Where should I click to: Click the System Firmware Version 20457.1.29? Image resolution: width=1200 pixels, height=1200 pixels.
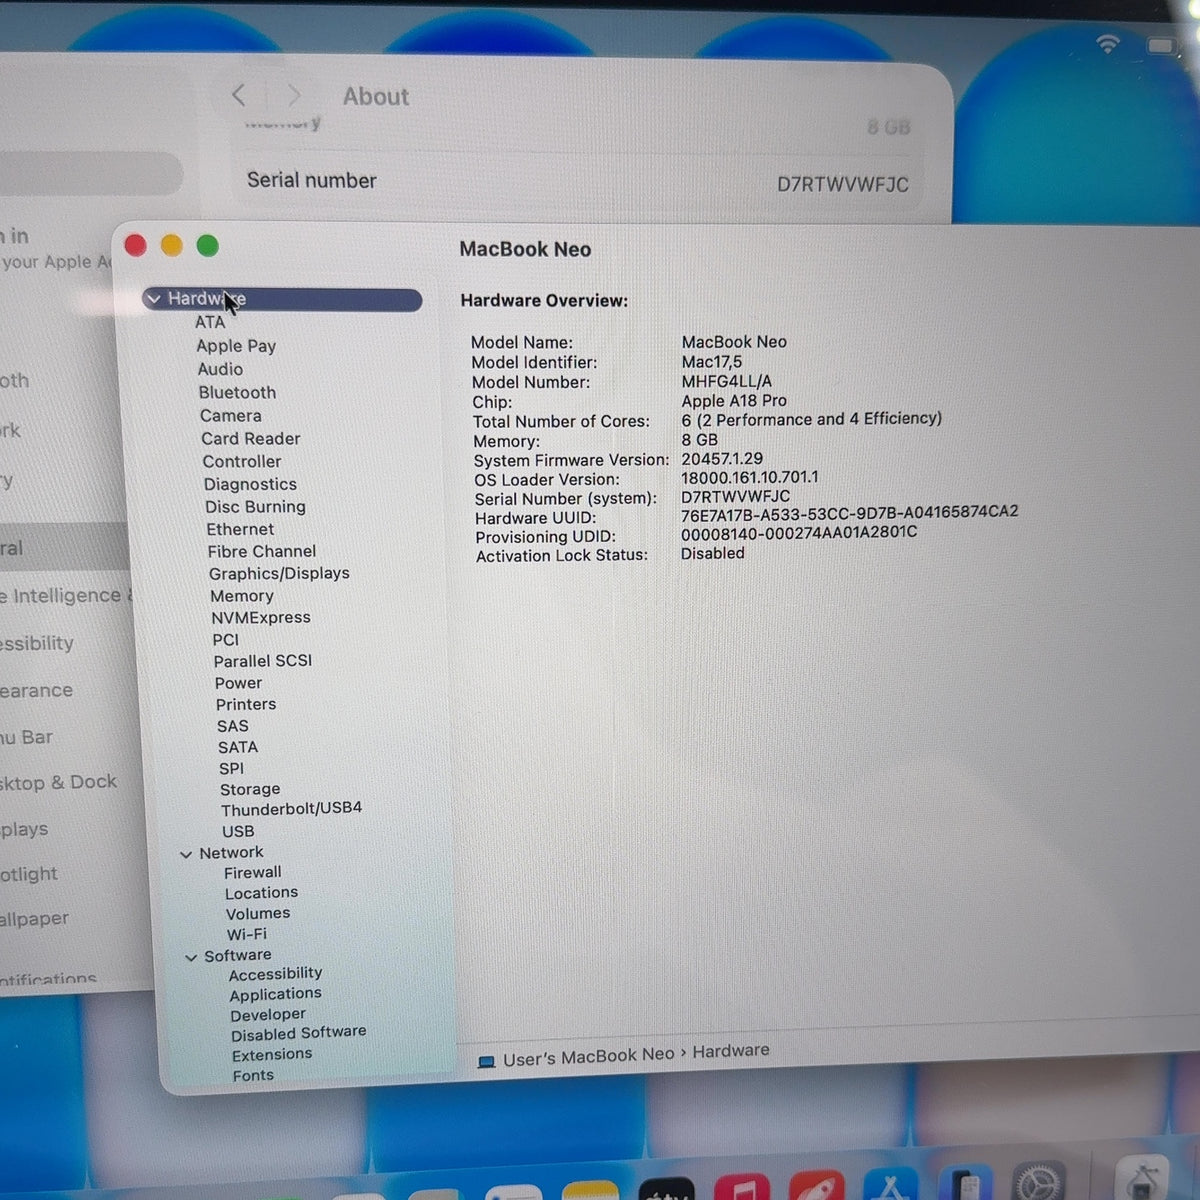click(722, 459)
